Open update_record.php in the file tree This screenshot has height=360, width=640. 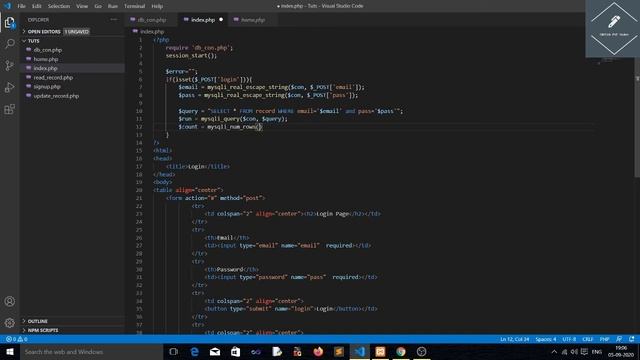click(x=56, y=96)
